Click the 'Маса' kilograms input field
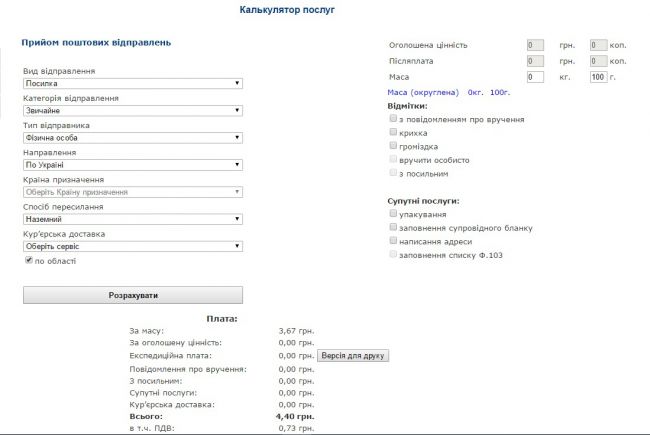Image resolution: width=650 pixels, height=435 pixels. point(534,77)
